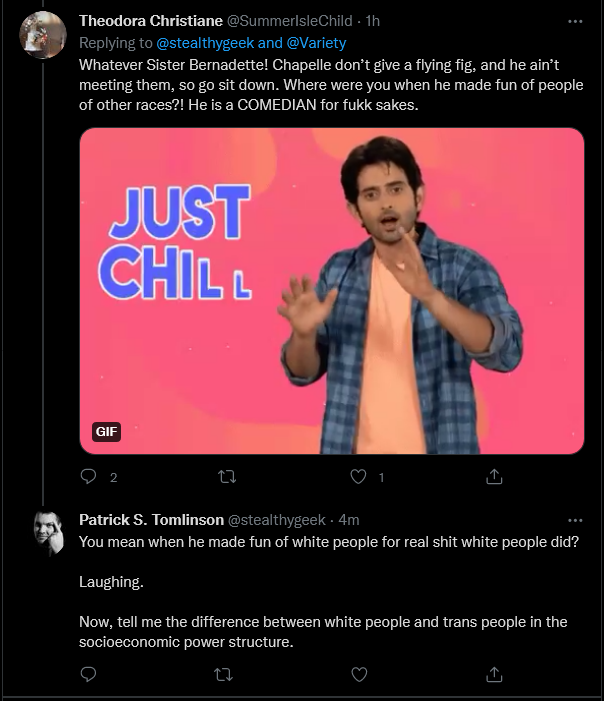The height and width of the screenshot is (701, 604).
Task: Click the Patrick S. Tomlinson display name
Action: pyautogui.click(x=152, y=520)
